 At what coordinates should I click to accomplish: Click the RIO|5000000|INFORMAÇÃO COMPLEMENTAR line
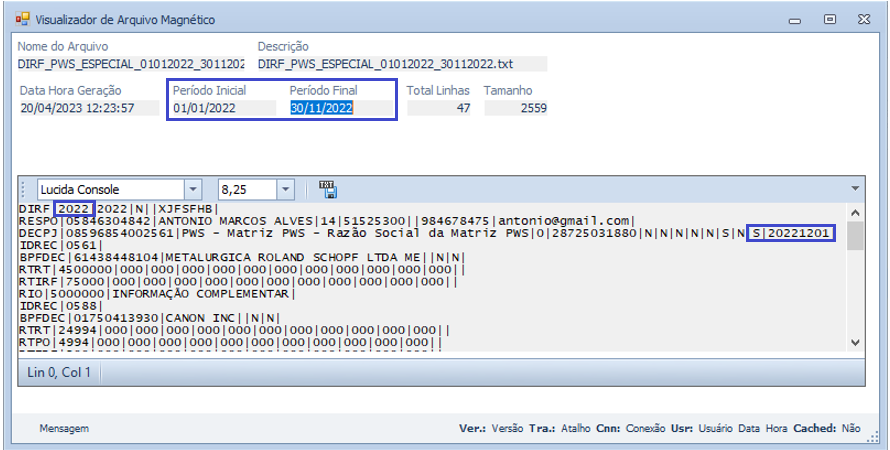157,294
